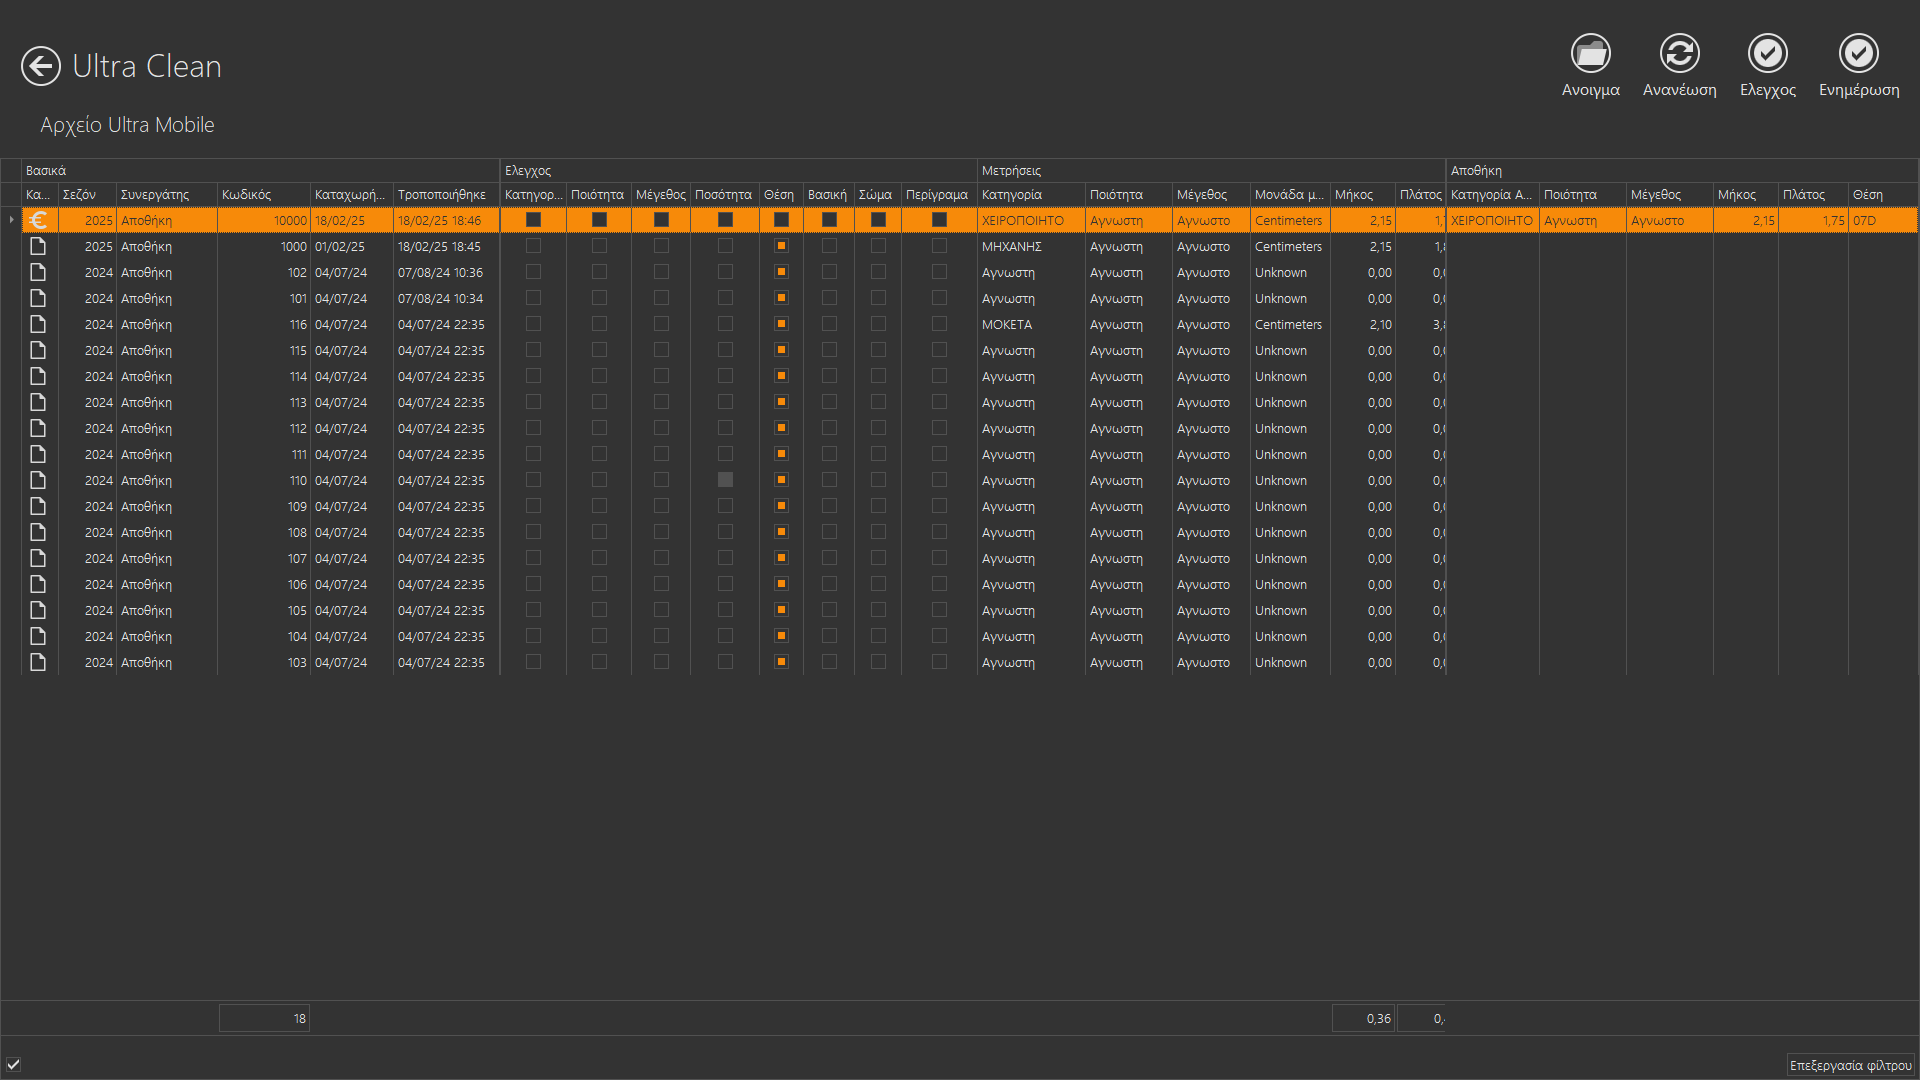1920x1080 pixels.
Task: Open Επεξεργασία φίλτρου filter editor
Action: (1849, 1065)
